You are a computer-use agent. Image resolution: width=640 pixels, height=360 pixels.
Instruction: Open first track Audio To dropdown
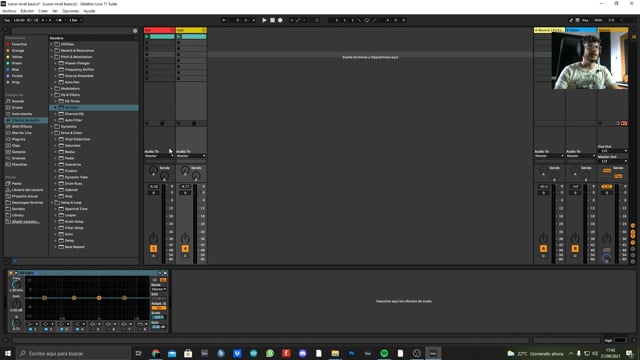tap(159, 156)
